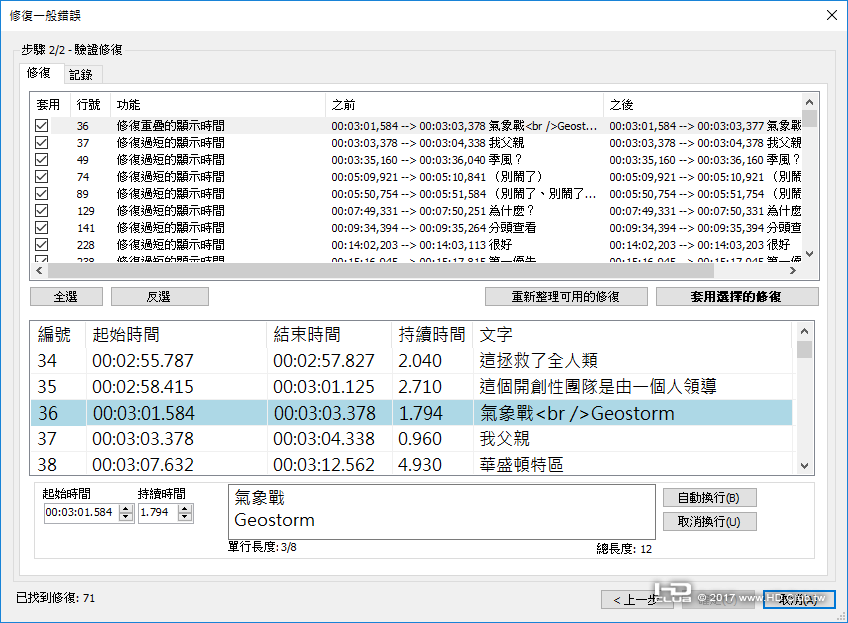The height and width of the screenshot is (623, 848).
Task: Select subtitle row 34 這拯救了全人類
Action: coord(412,361)
